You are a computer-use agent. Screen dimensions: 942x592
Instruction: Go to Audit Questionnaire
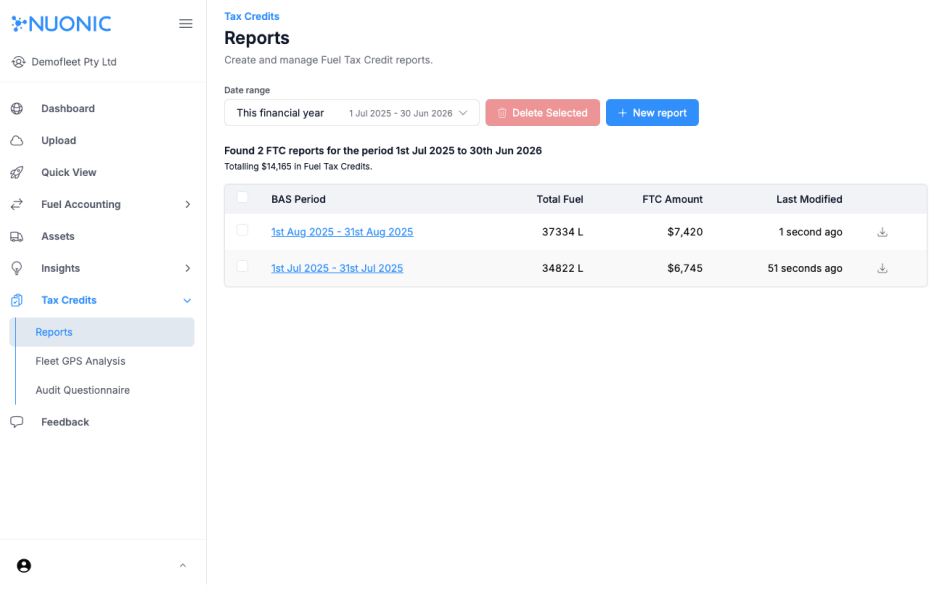pos(82,390)
